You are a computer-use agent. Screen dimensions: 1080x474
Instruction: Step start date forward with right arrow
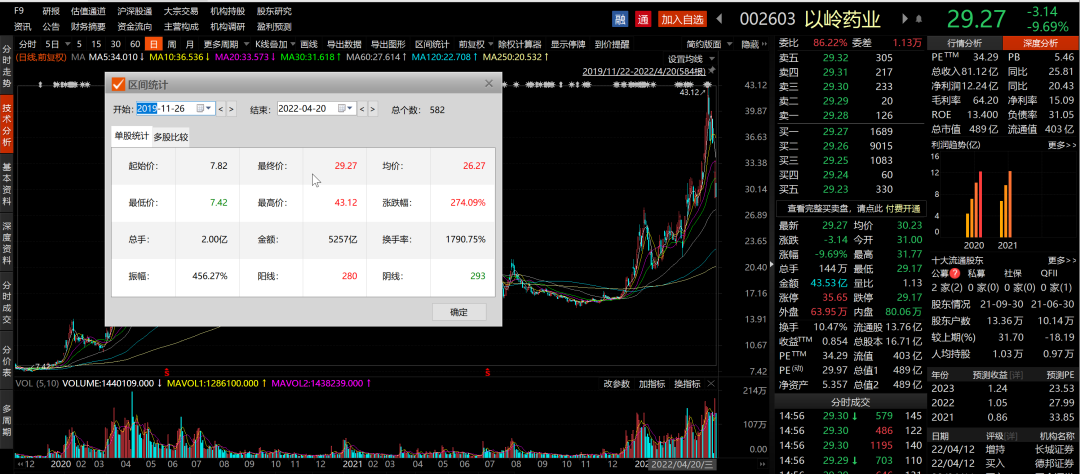coord(231,109)
